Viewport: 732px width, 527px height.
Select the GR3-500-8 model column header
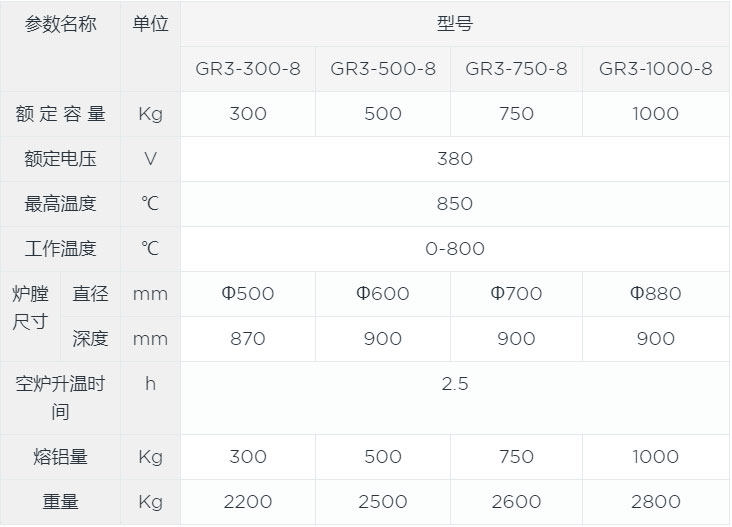(383, 69)
